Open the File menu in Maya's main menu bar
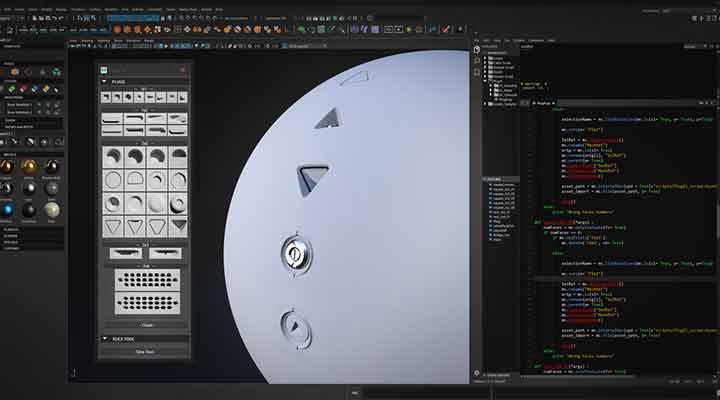This screenshot has height=400, width=720. [6, 9]
